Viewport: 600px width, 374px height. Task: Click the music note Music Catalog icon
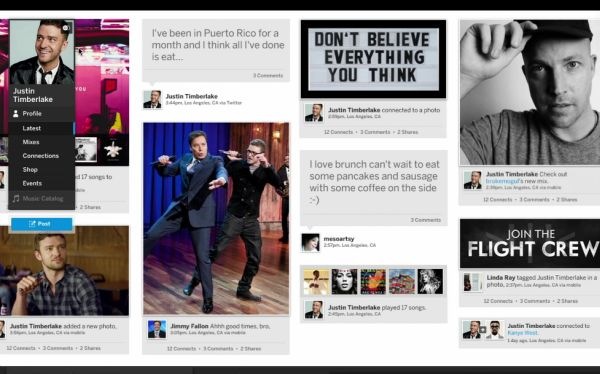tap(16, 199)
